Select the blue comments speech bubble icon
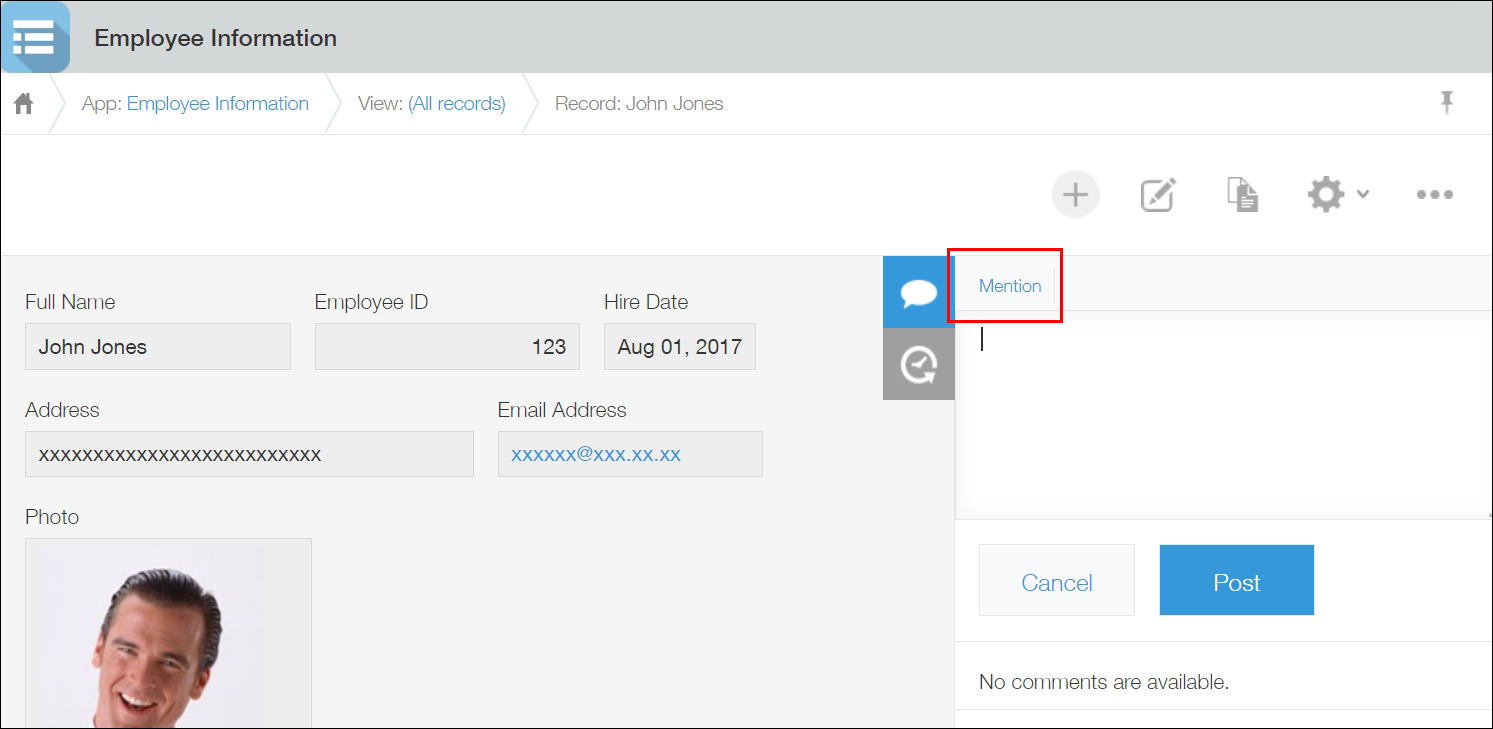The image size is (1493, 729). point(917,292)
